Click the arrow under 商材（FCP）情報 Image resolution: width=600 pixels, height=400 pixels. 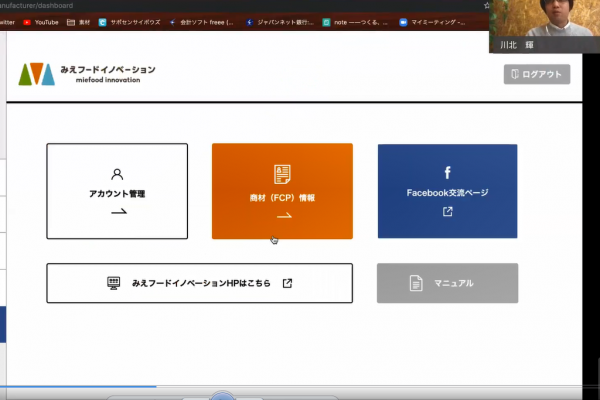click(284, 216)
